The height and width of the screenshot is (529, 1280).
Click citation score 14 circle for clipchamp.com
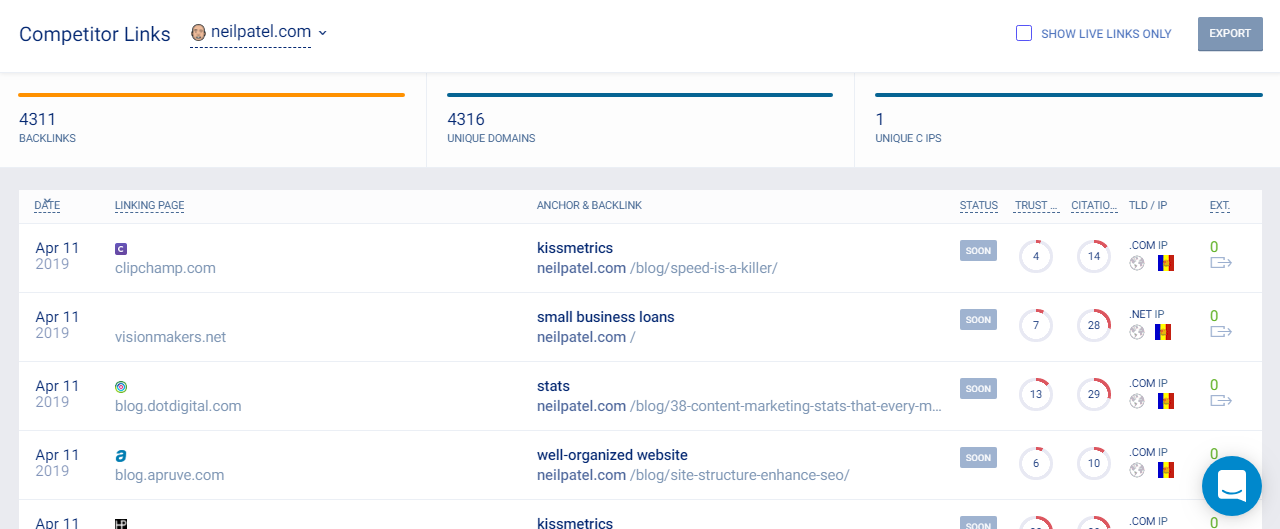(x=1094, y=256)
